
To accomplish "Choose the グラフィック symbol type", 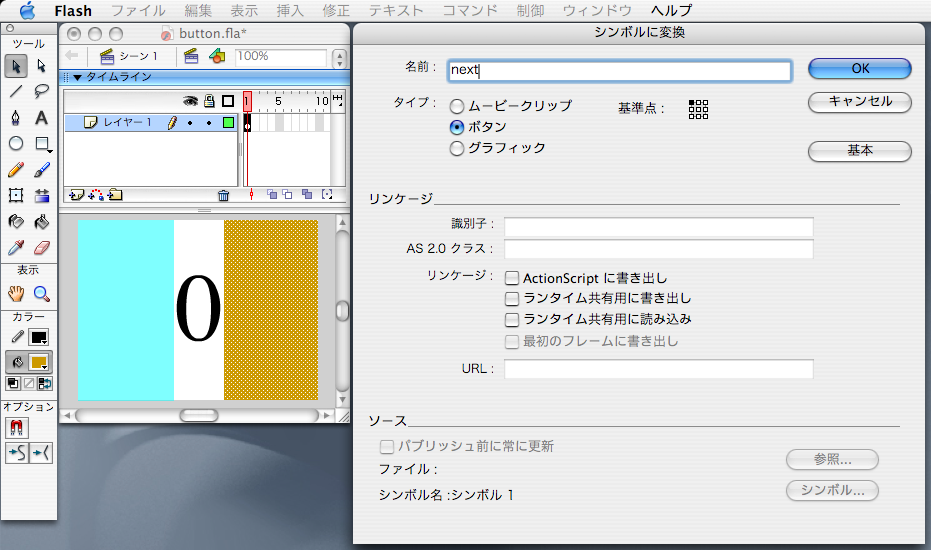I will (457, 148).
